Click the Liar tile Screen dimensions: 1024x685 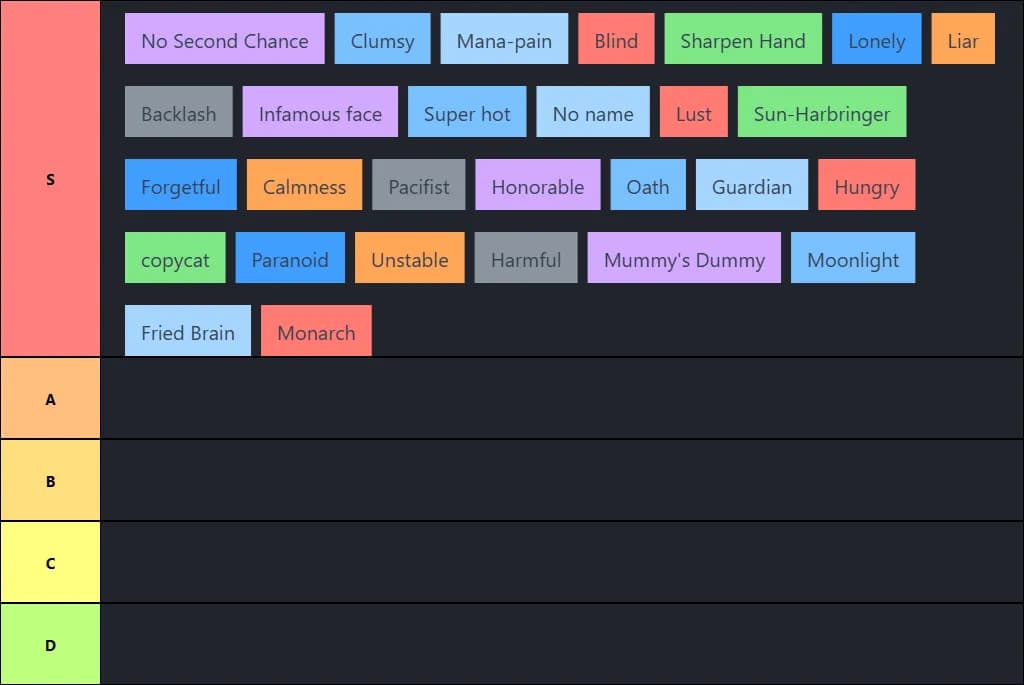962,40
